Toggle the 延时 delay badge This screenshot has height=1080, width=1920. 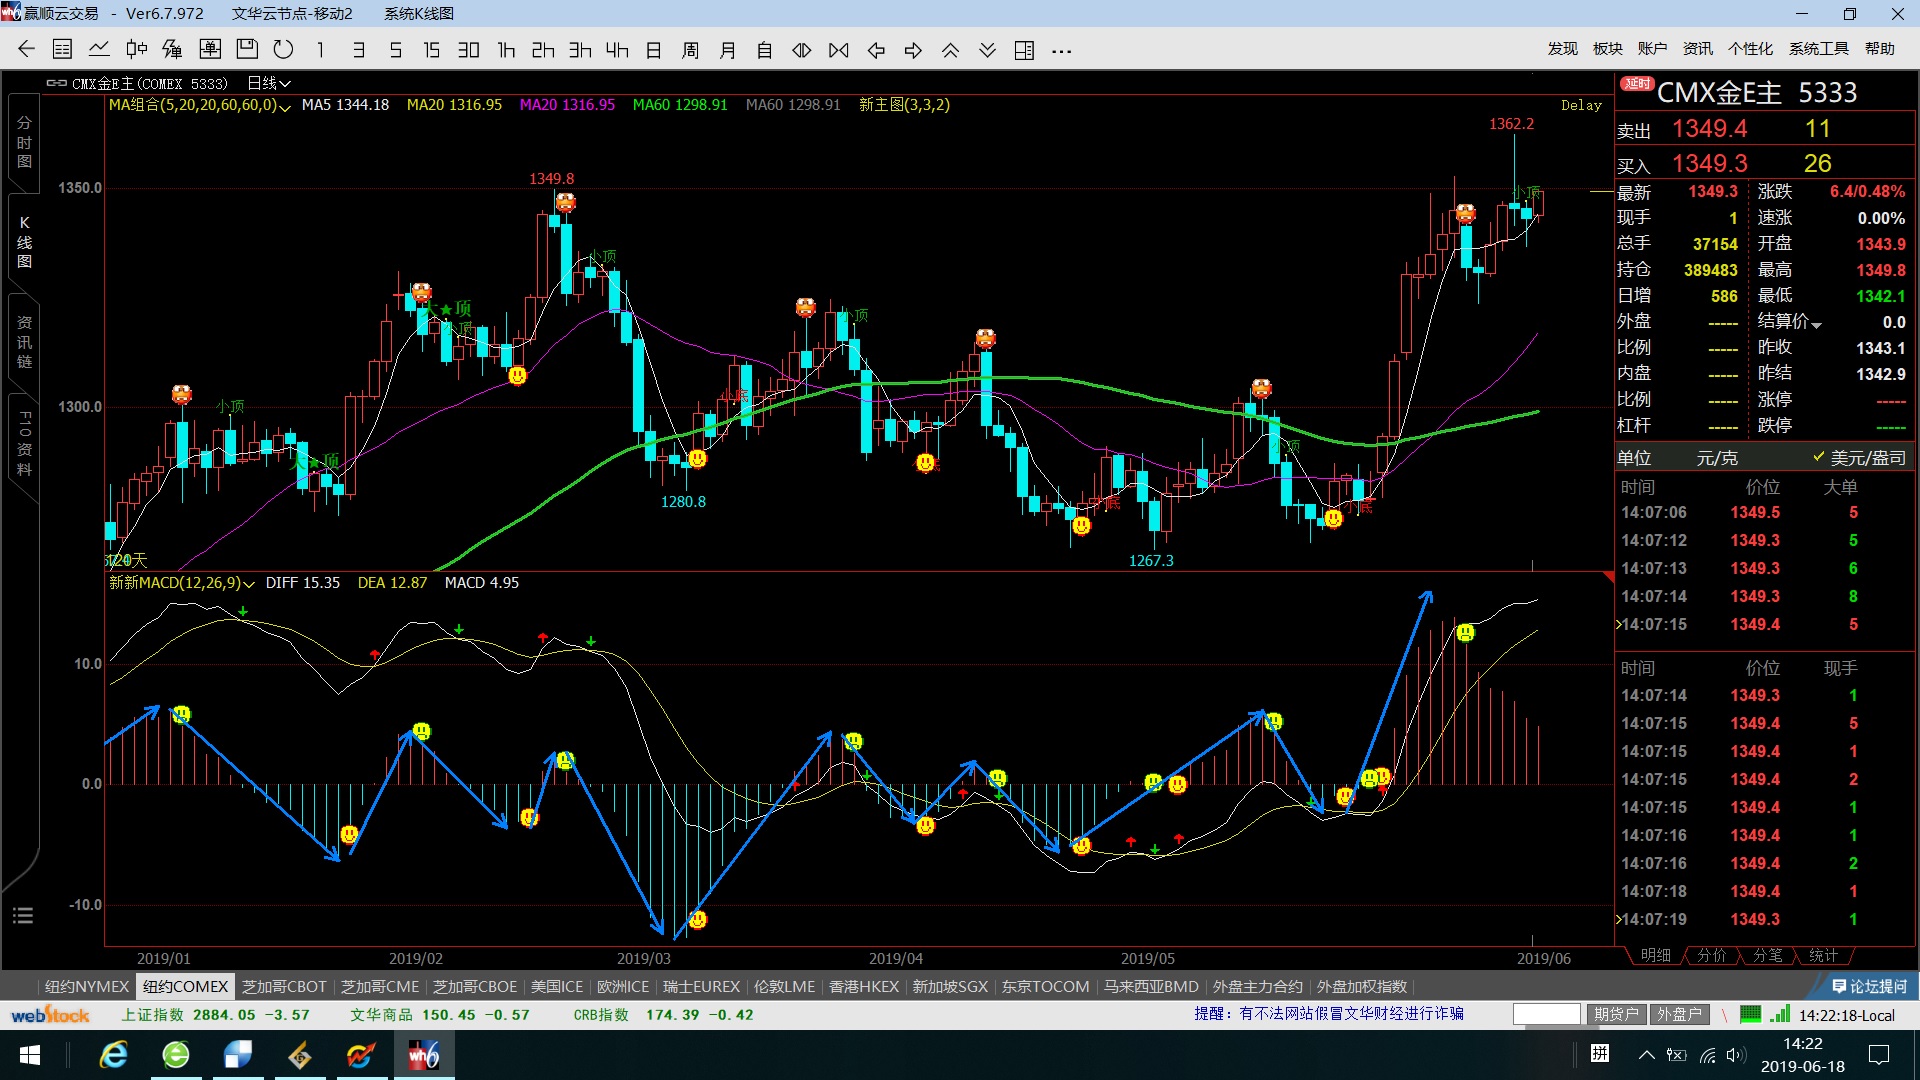click(x=1637, y=84)
